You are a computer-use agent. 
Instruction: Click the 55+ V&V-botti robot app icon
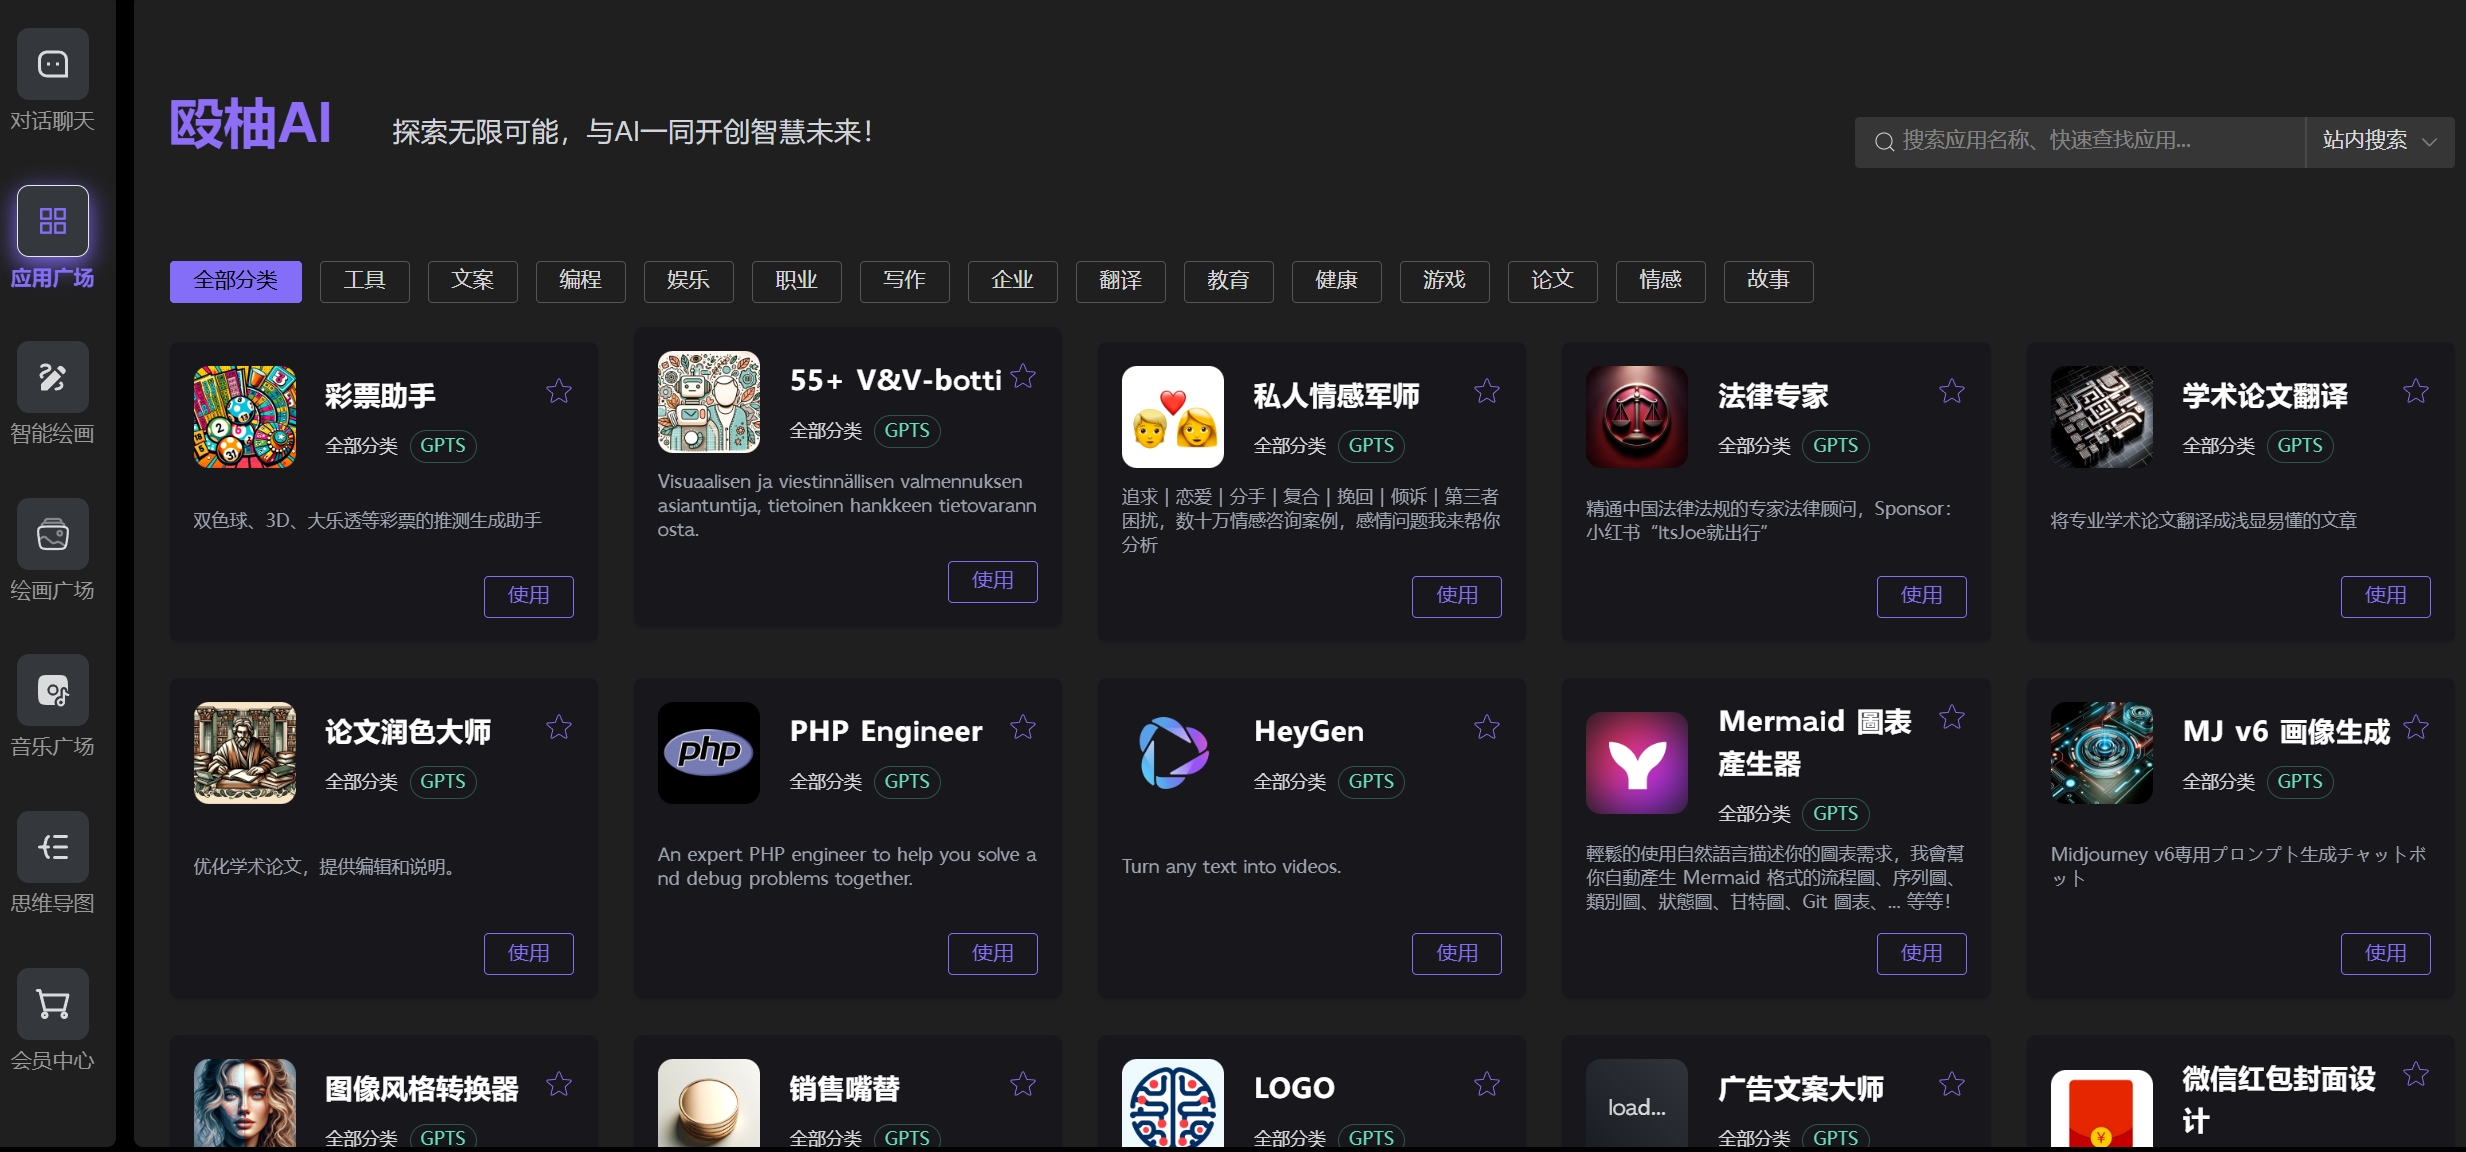pyautogui.click(x=709, y=402)
